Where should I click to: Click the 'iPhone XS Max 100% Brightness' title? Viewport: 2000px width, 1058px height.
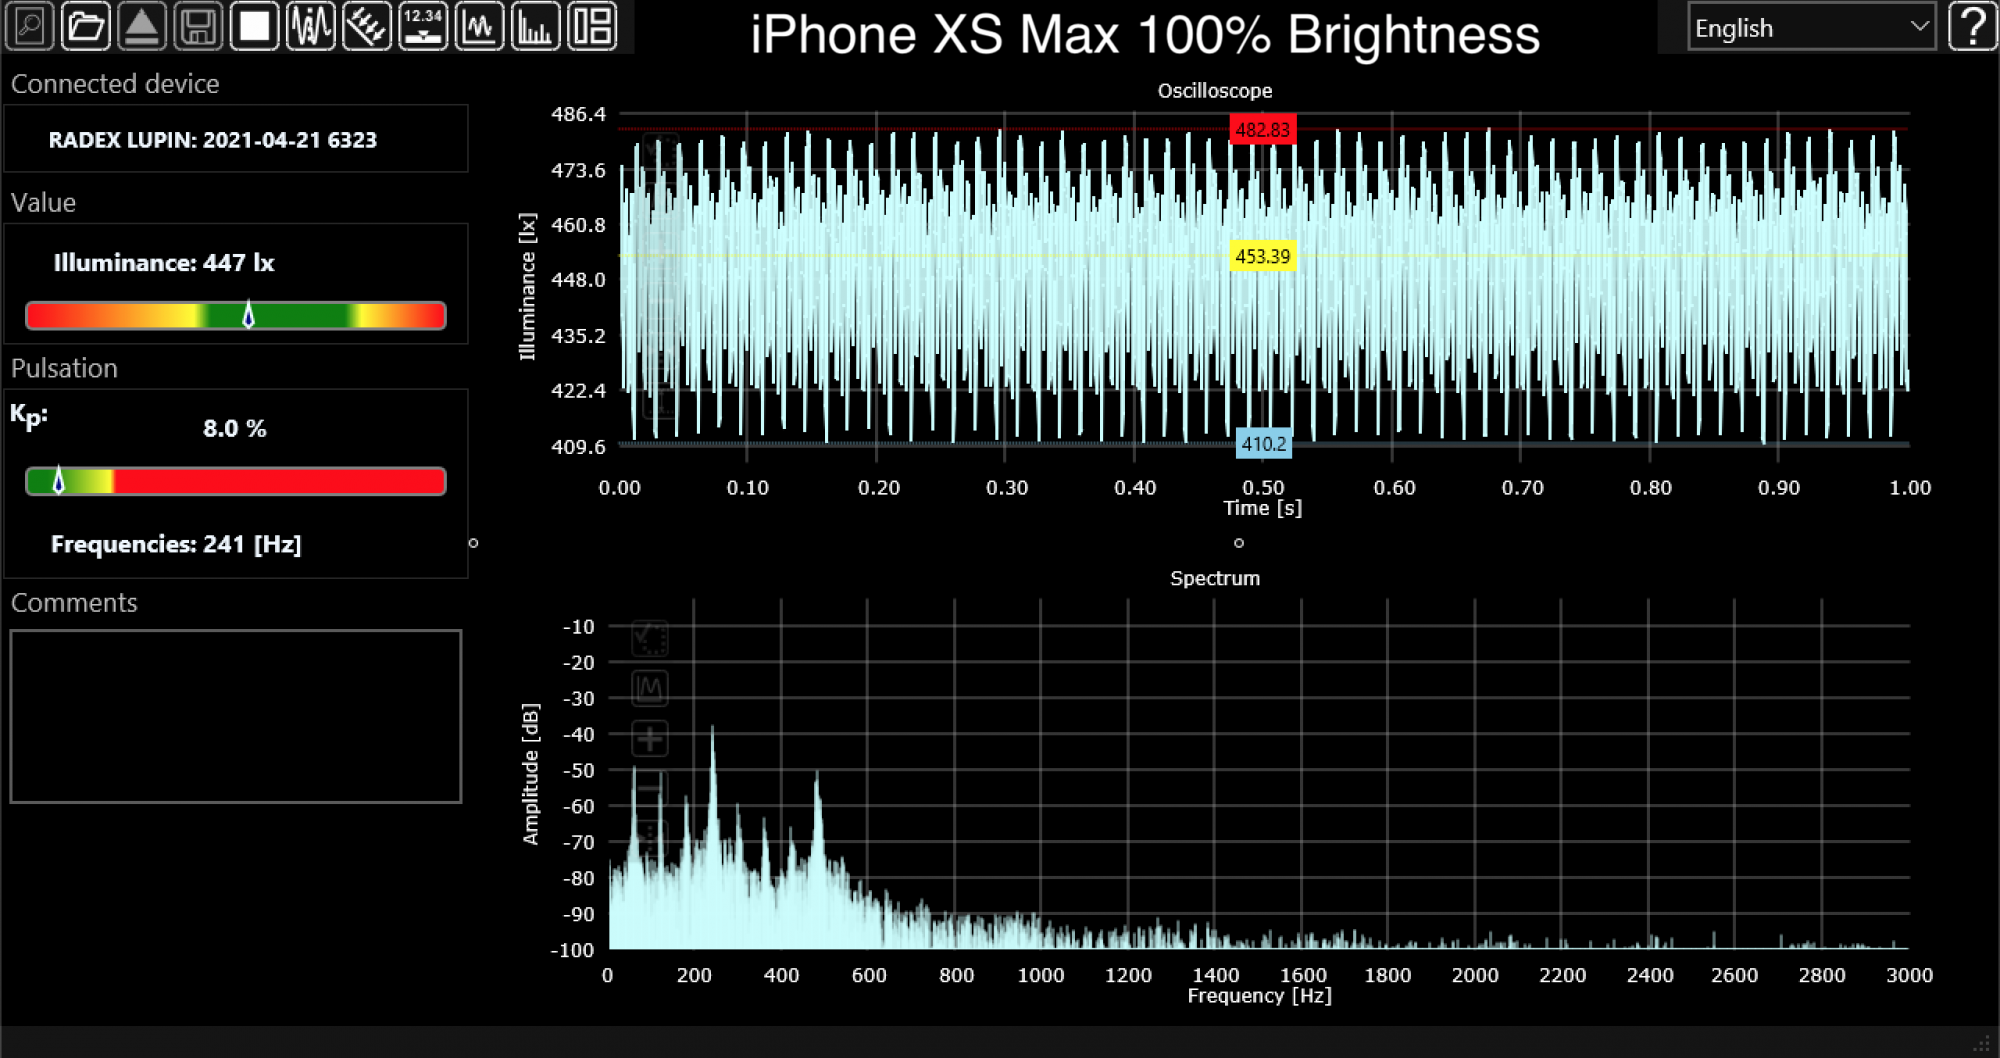coord(1145,34)
